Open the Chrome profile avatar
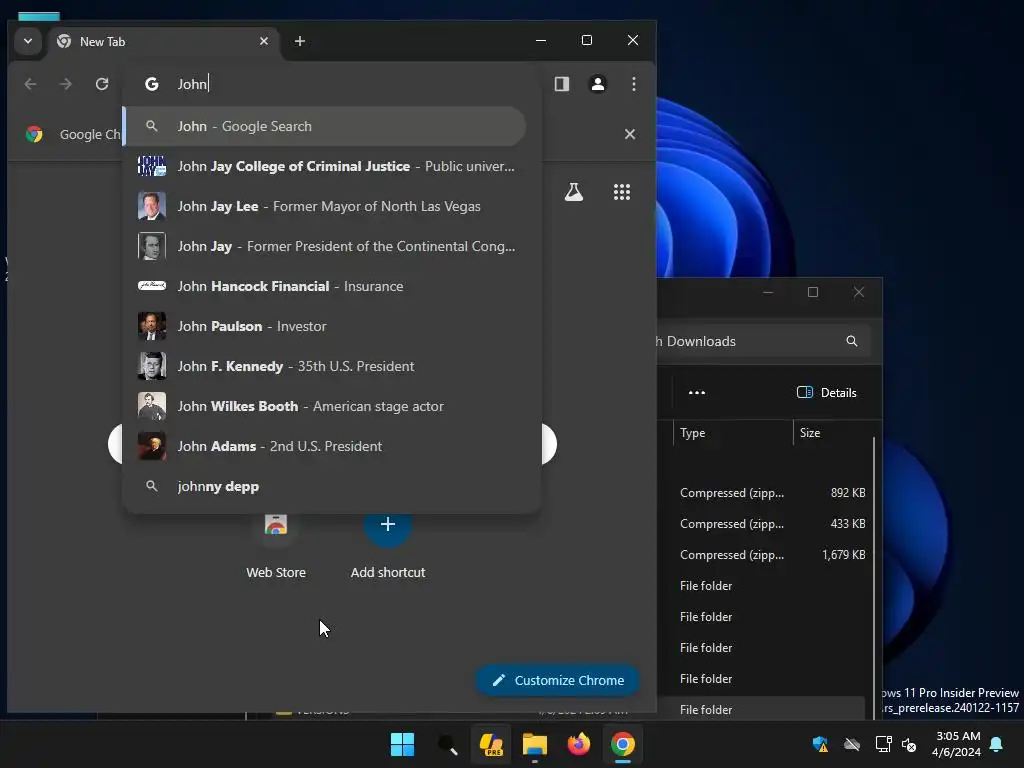The image size is (1024, 768). [x=598, y=84]
